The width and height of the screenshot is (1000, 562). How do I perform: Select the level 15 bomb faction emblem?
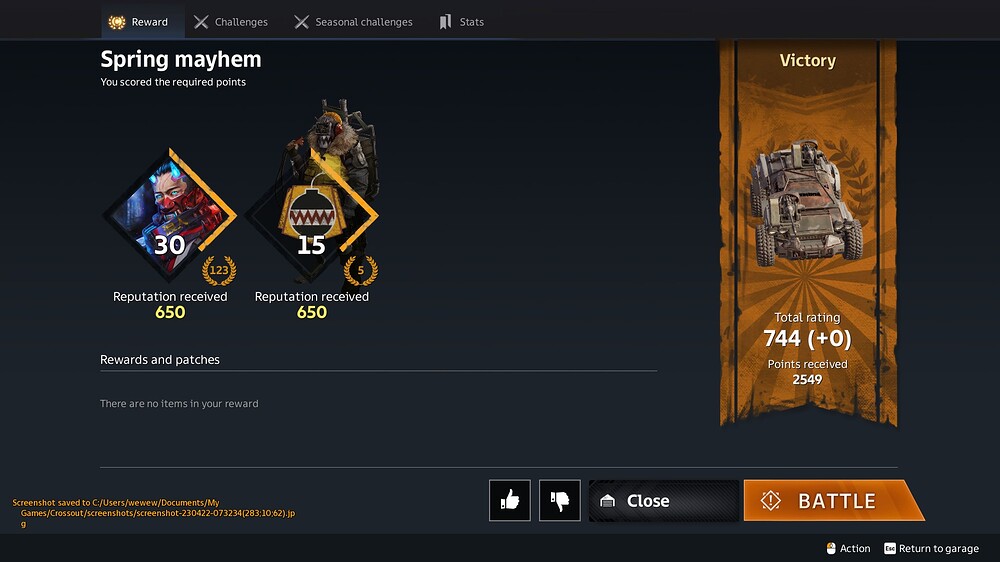(311, 216)
